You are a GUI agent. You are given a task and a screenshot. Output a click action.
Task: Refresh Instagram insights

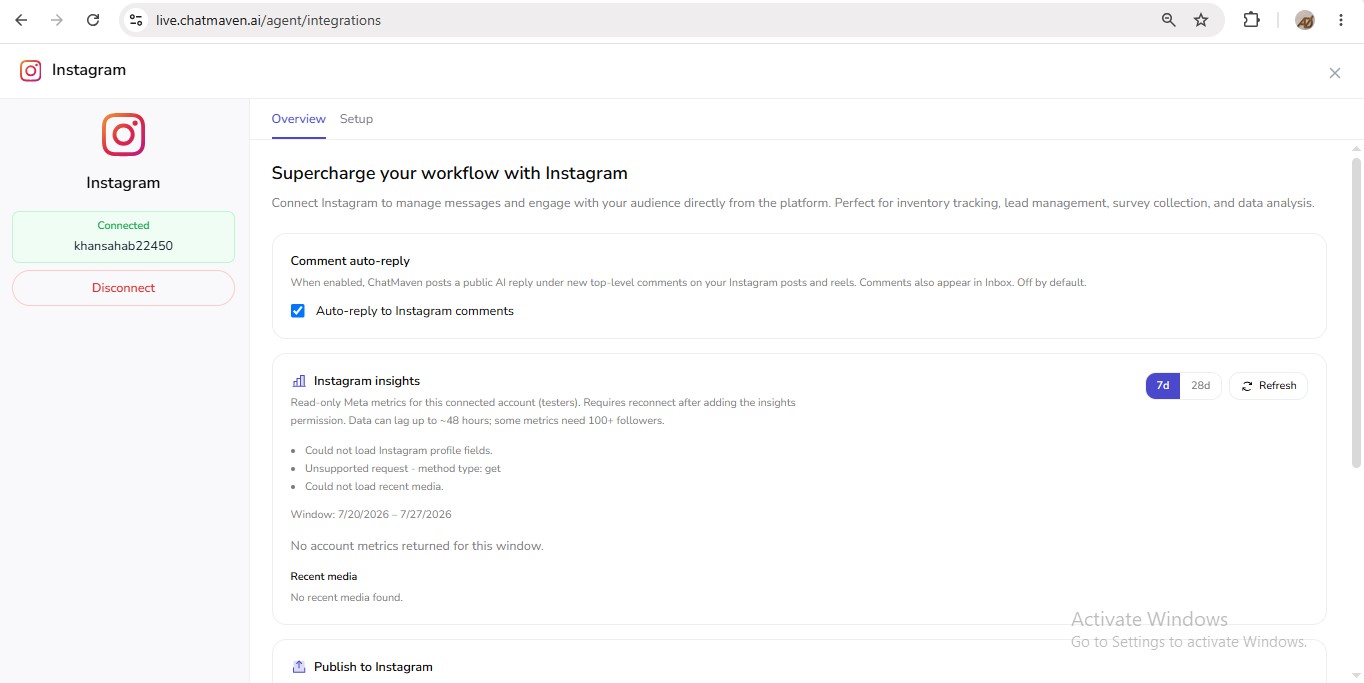tap(1268, 385)
